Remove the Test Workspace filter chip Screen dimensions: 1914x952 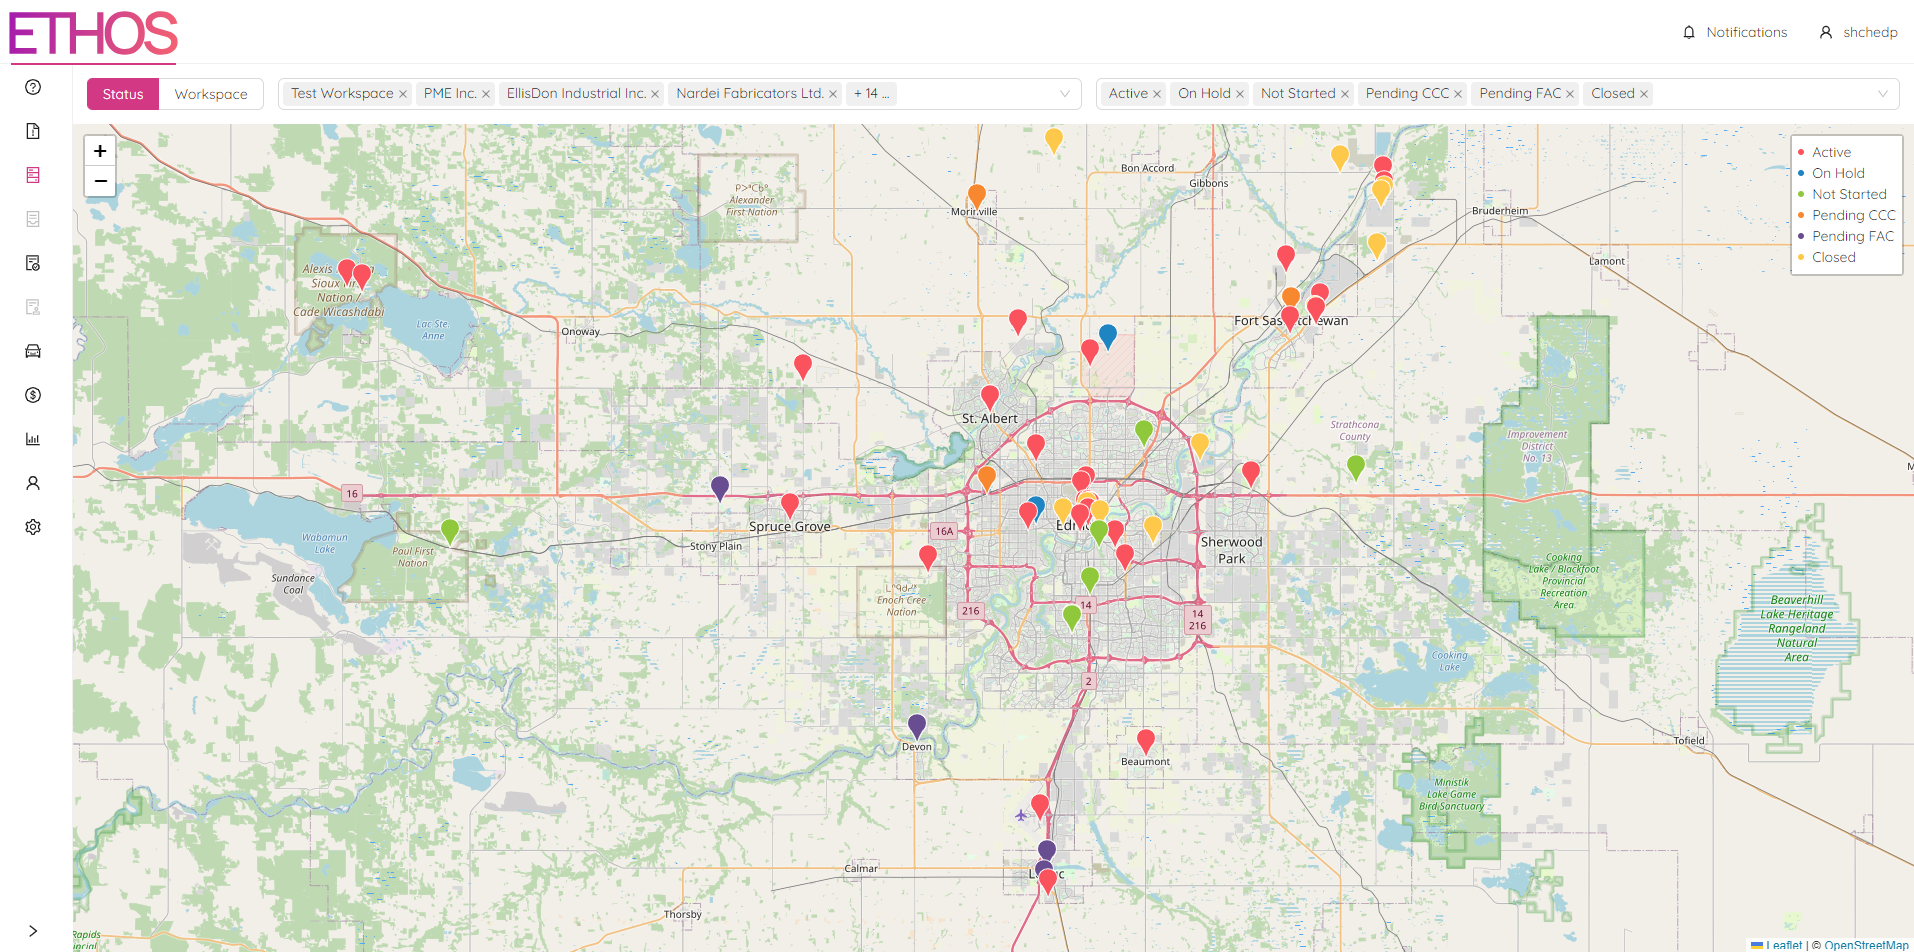coord(403,93)
